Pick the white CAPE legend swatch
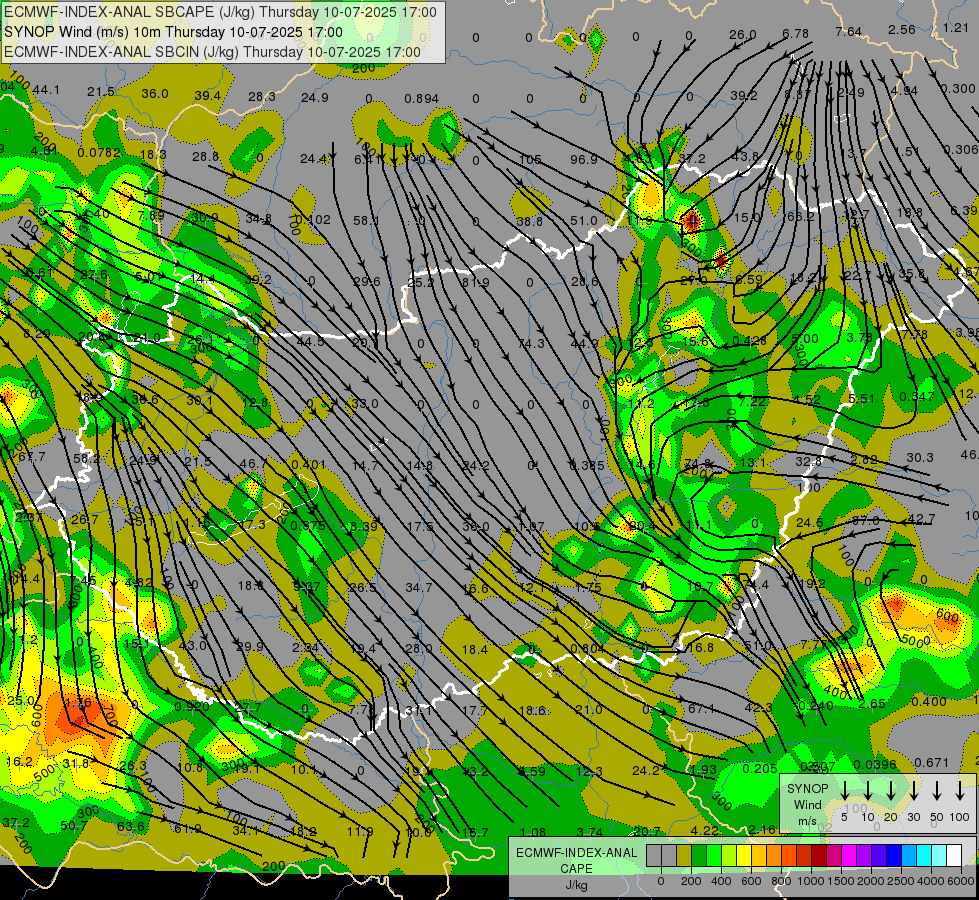This screenshot has height=900, width=979. tap(955, 856)
